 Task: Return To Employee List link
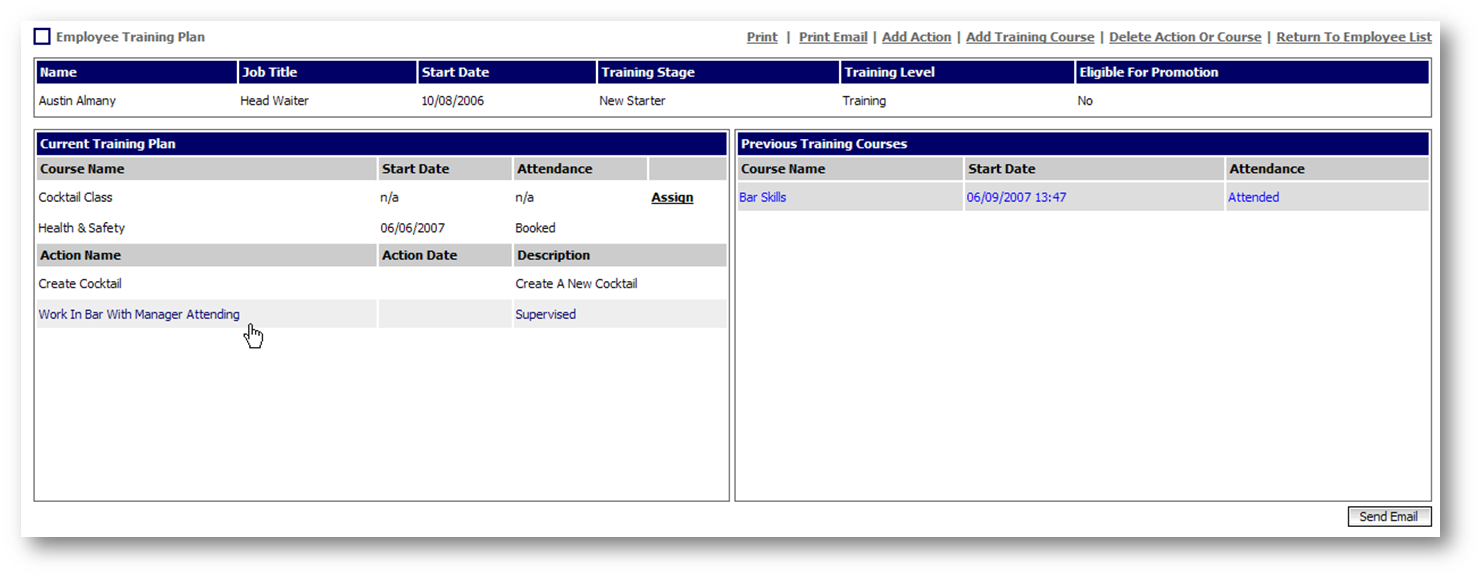click(1353, 37)
